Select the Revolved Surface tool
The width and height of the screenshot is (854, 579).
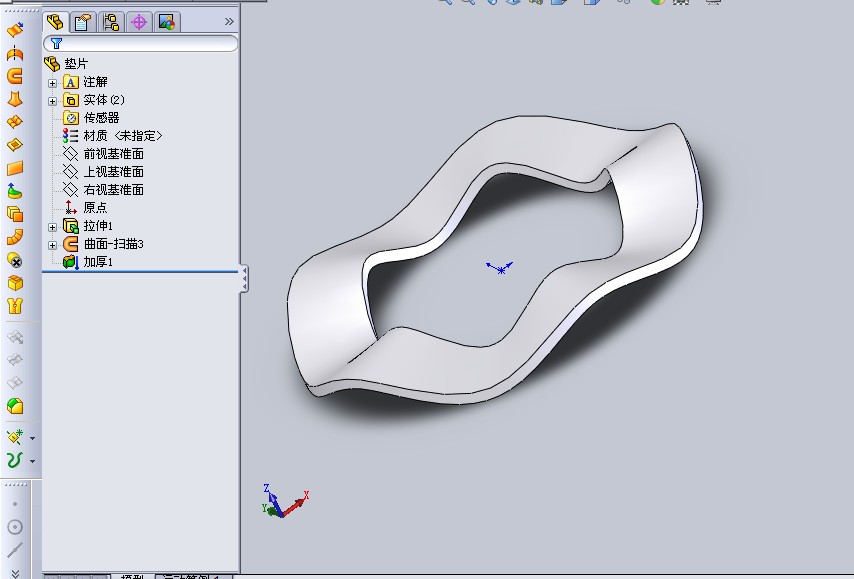[x=15, y=53]
